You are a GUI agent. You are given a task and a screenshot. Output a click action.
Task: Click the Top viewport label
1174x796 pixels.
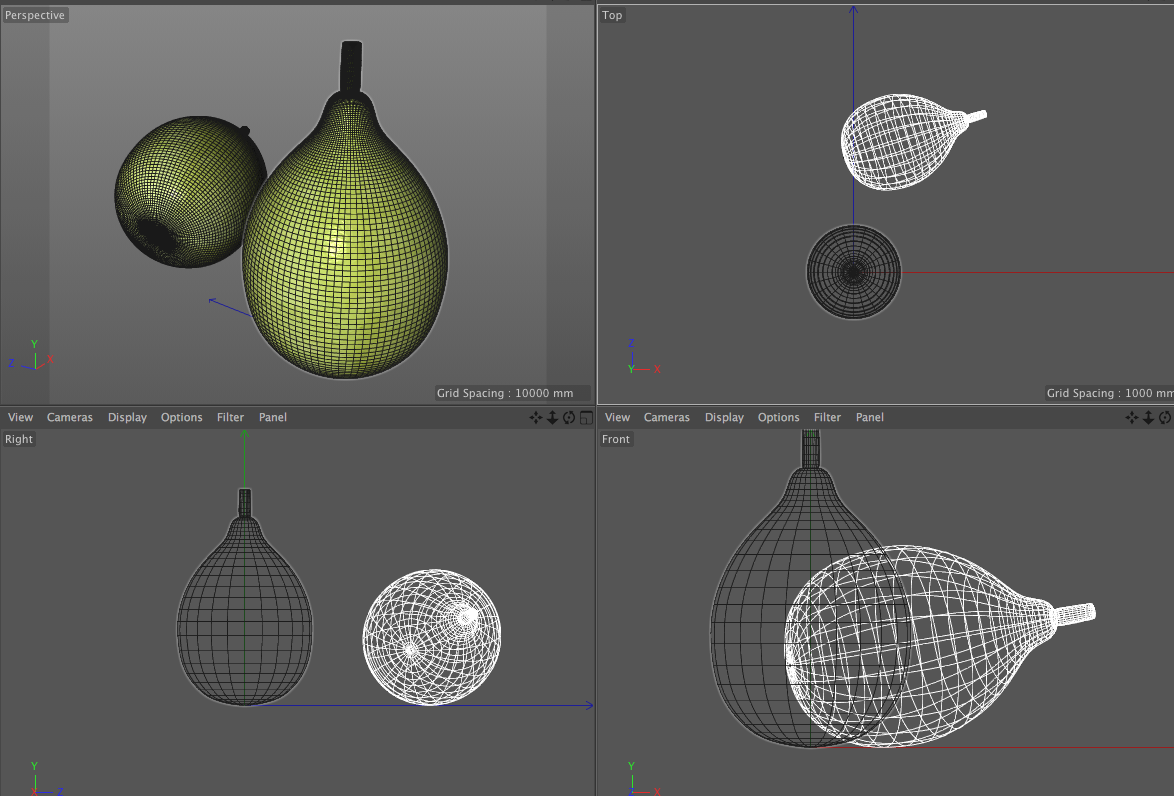(612, 15)
